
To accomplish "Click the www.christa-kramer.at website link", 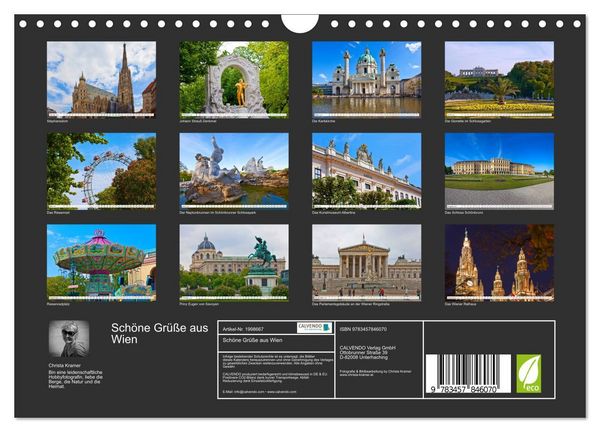I will 355,375.
